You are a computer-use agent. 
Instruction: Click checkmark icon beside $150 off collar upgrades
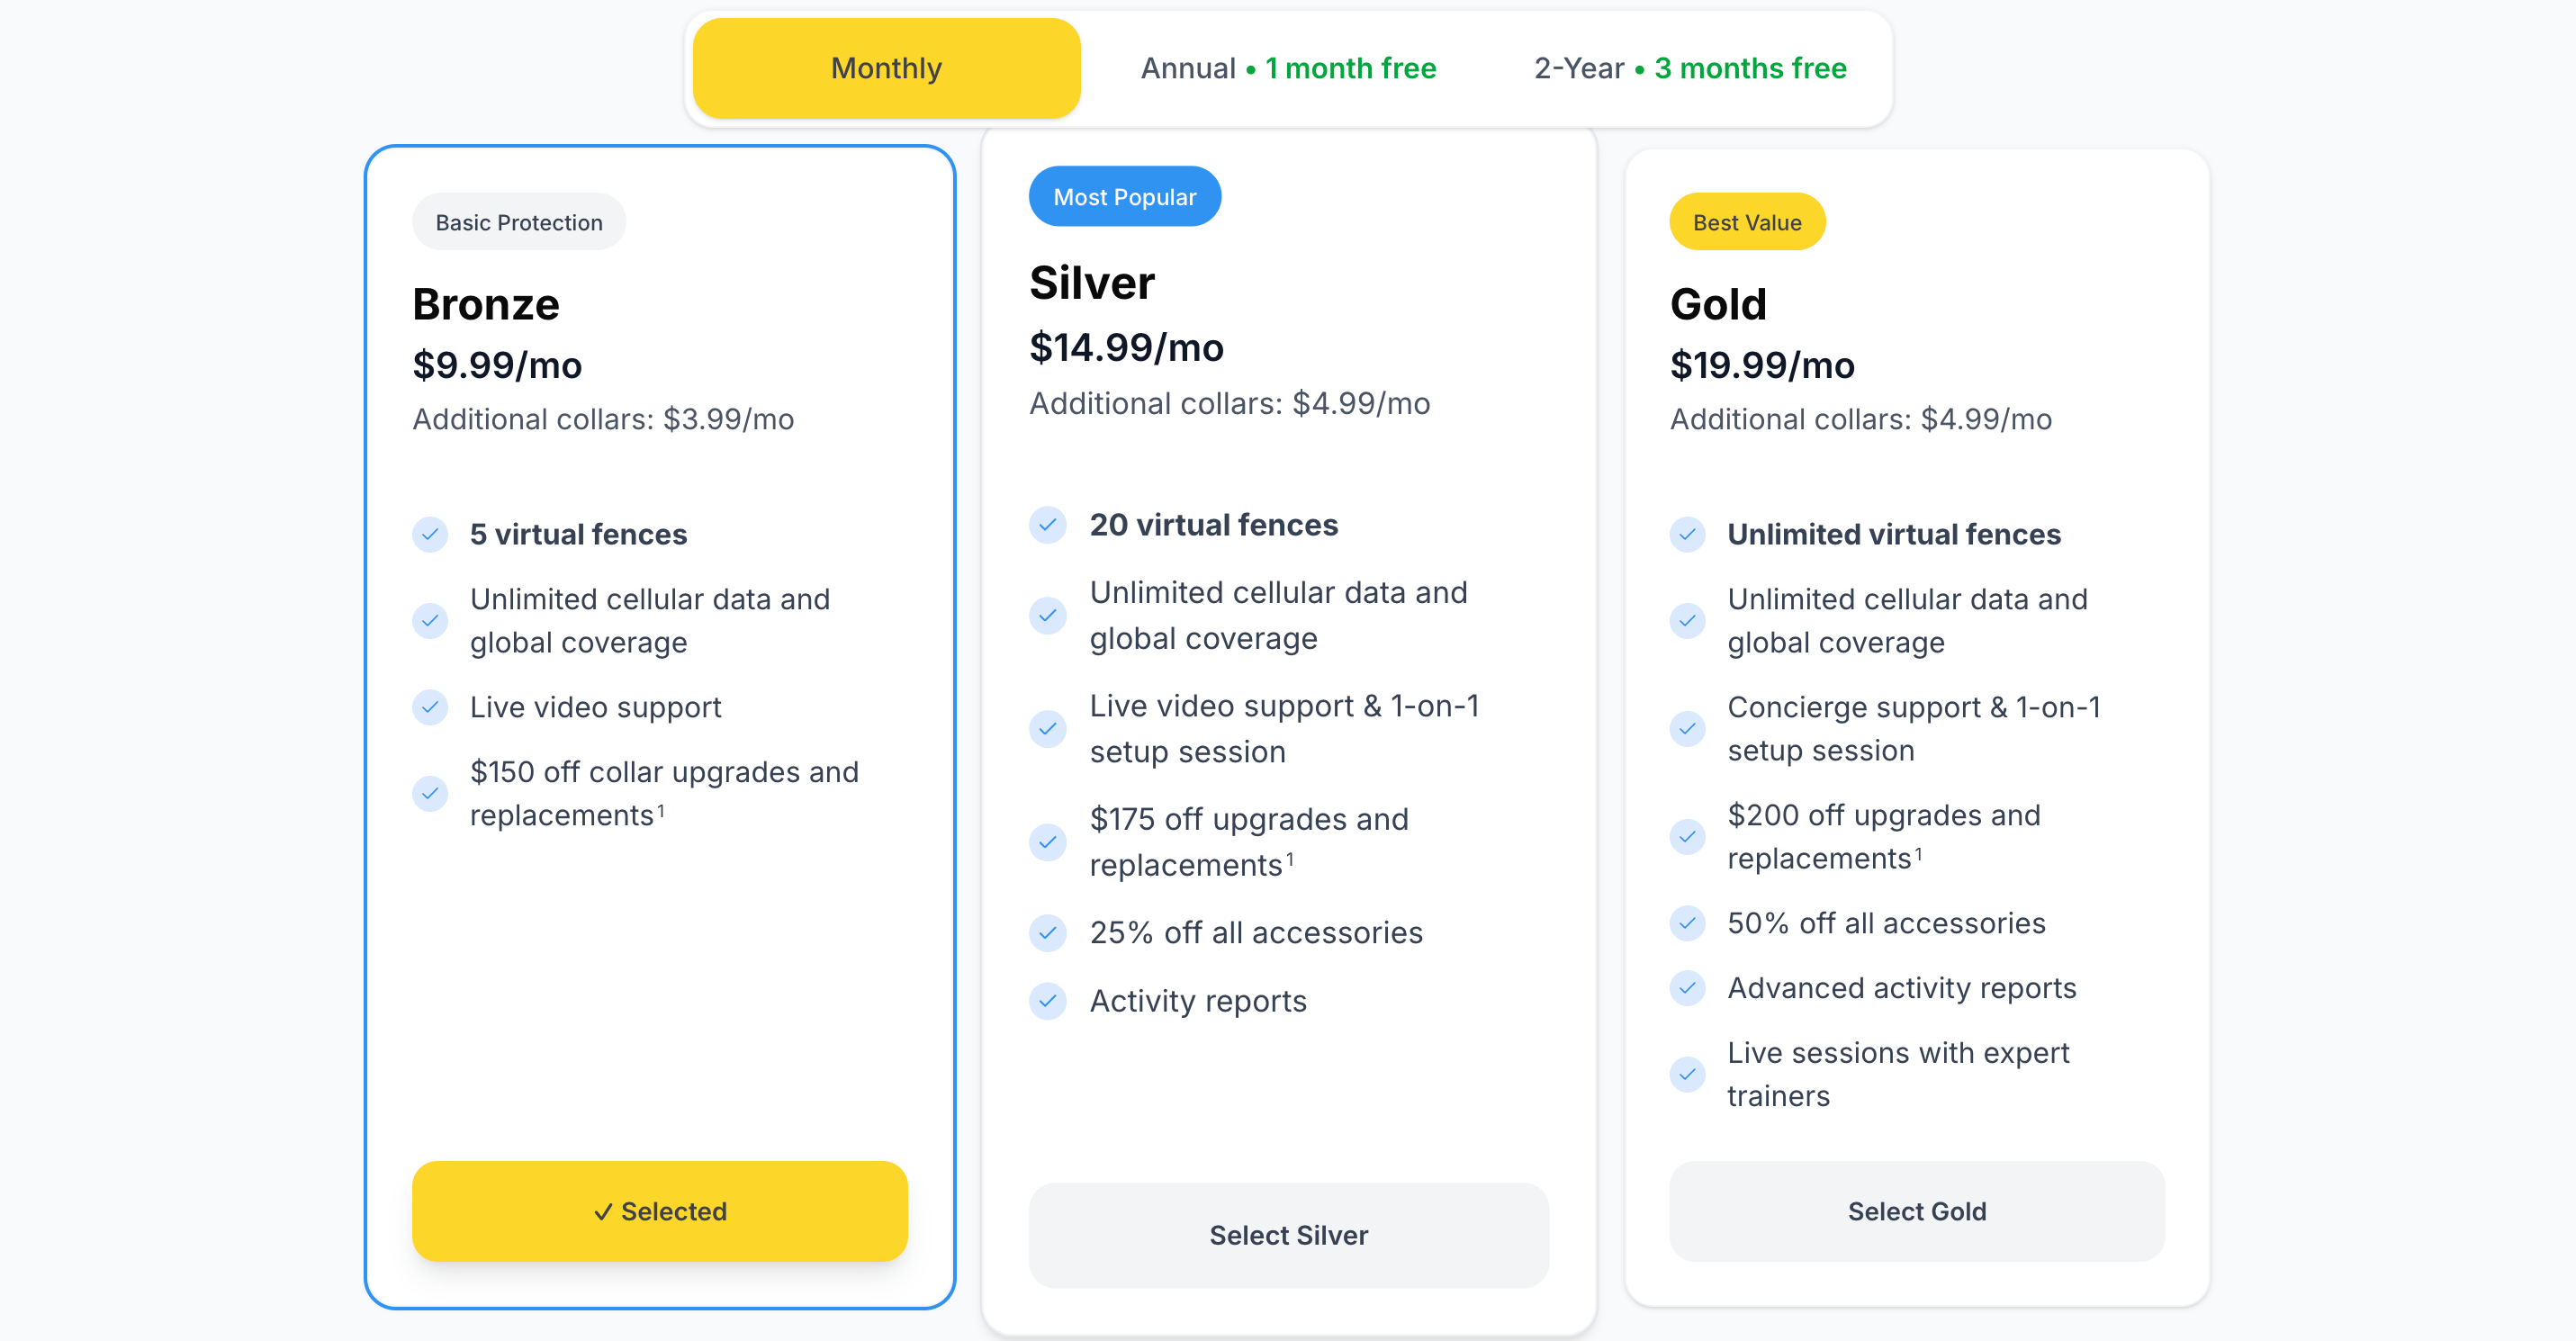430,794
